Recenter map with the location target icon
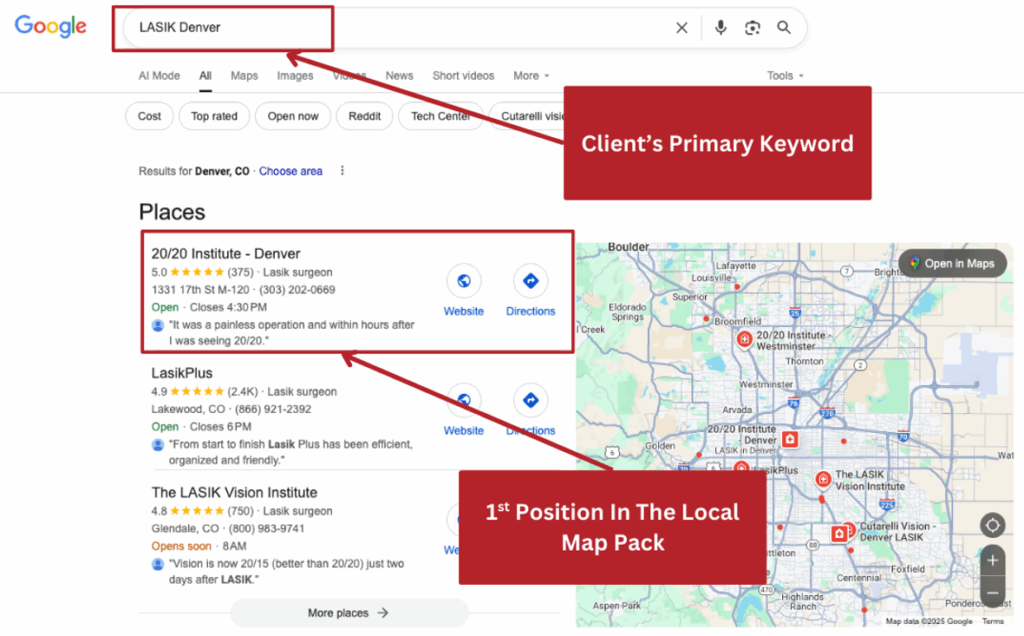Screen dimensions: 1024x636 pyautogui.click(x=992, y=525)
